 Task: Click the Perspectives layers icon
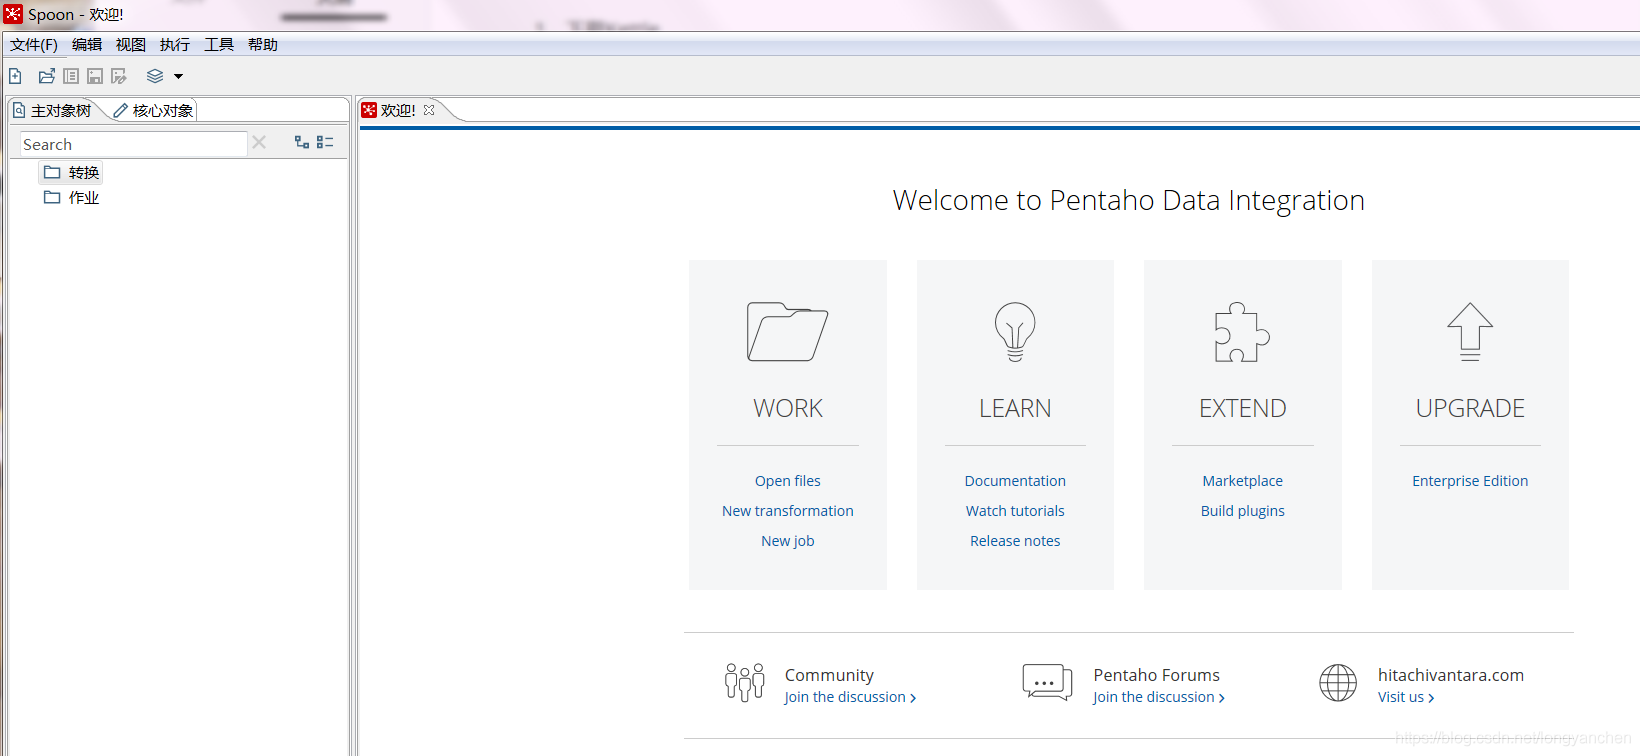[155, 76]
